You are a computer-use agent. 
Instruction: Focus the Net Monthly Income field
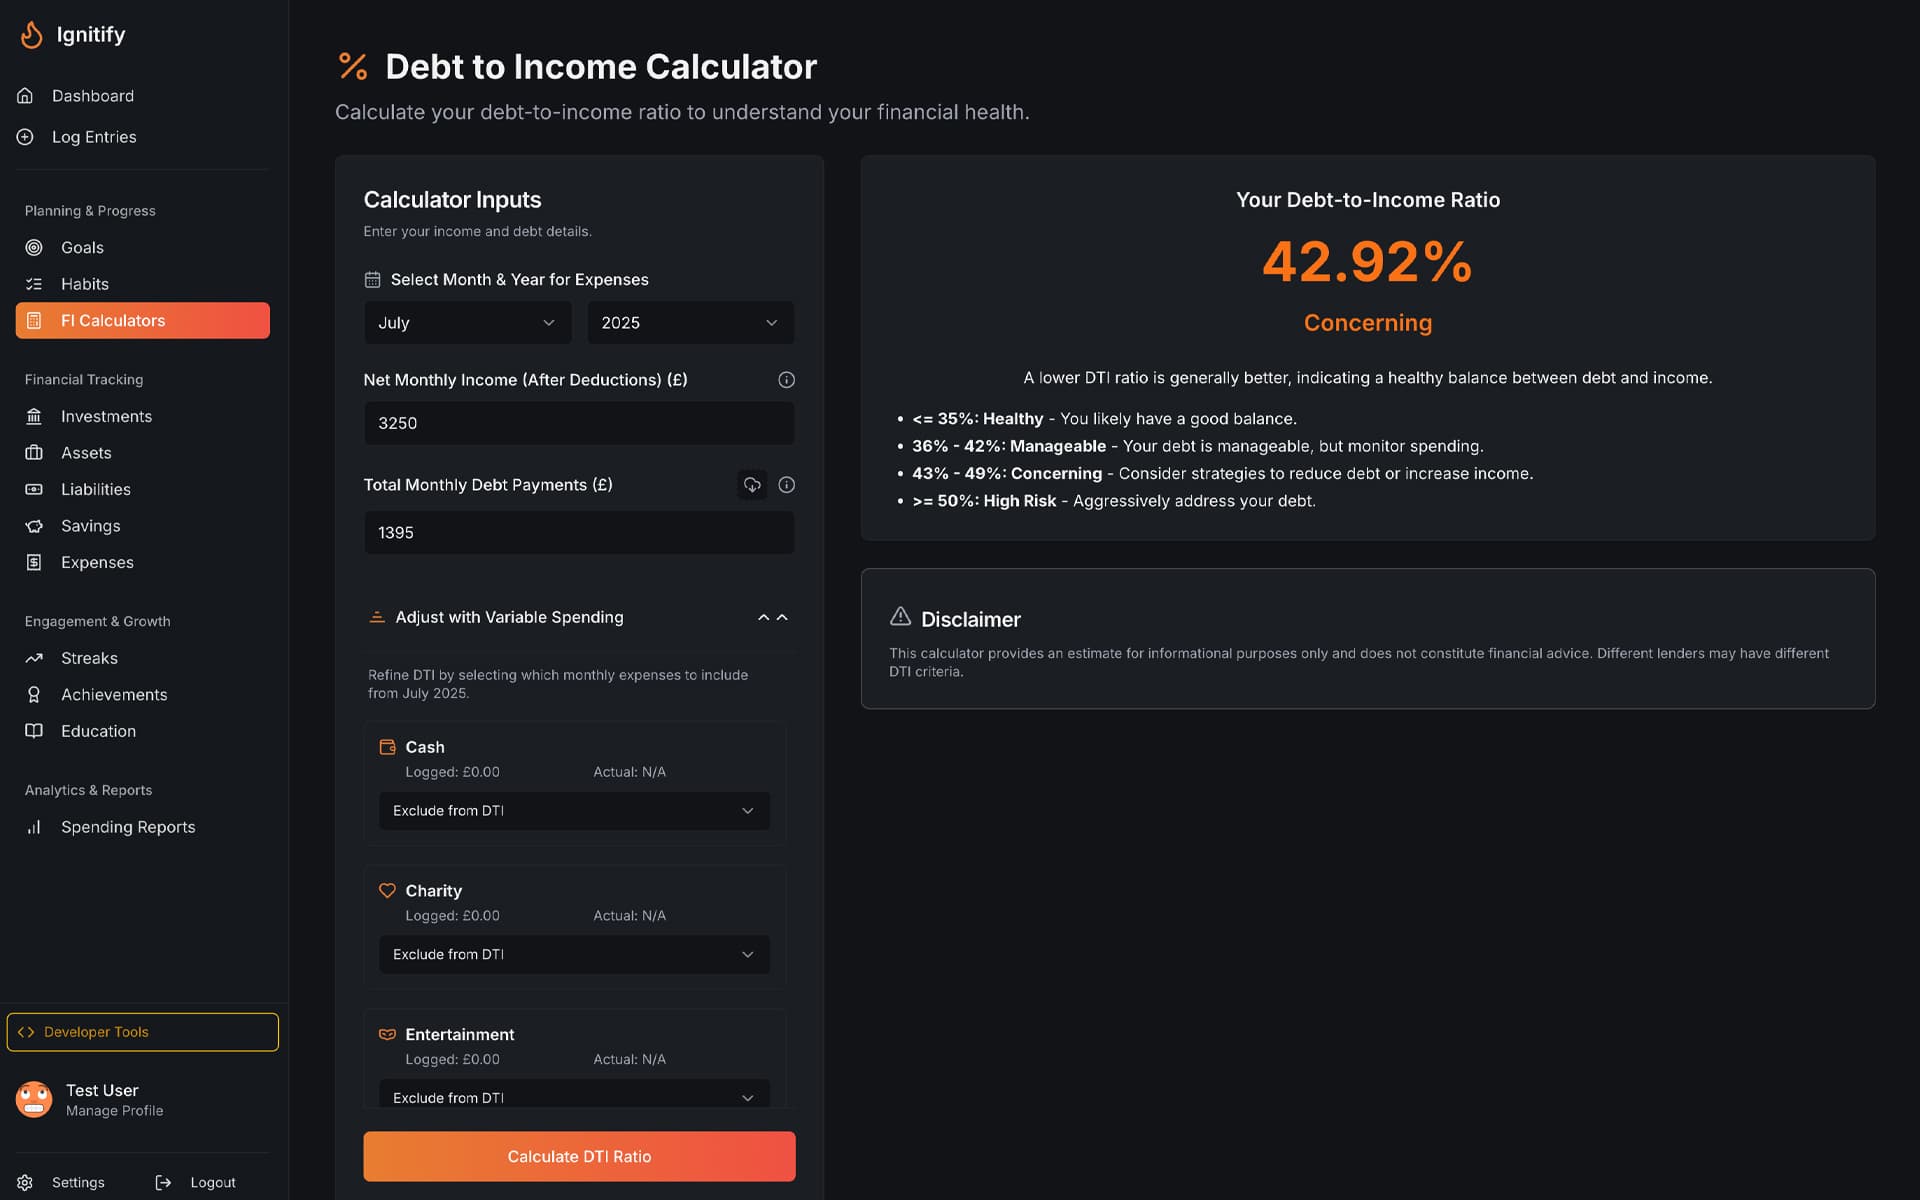coord(579,423)
